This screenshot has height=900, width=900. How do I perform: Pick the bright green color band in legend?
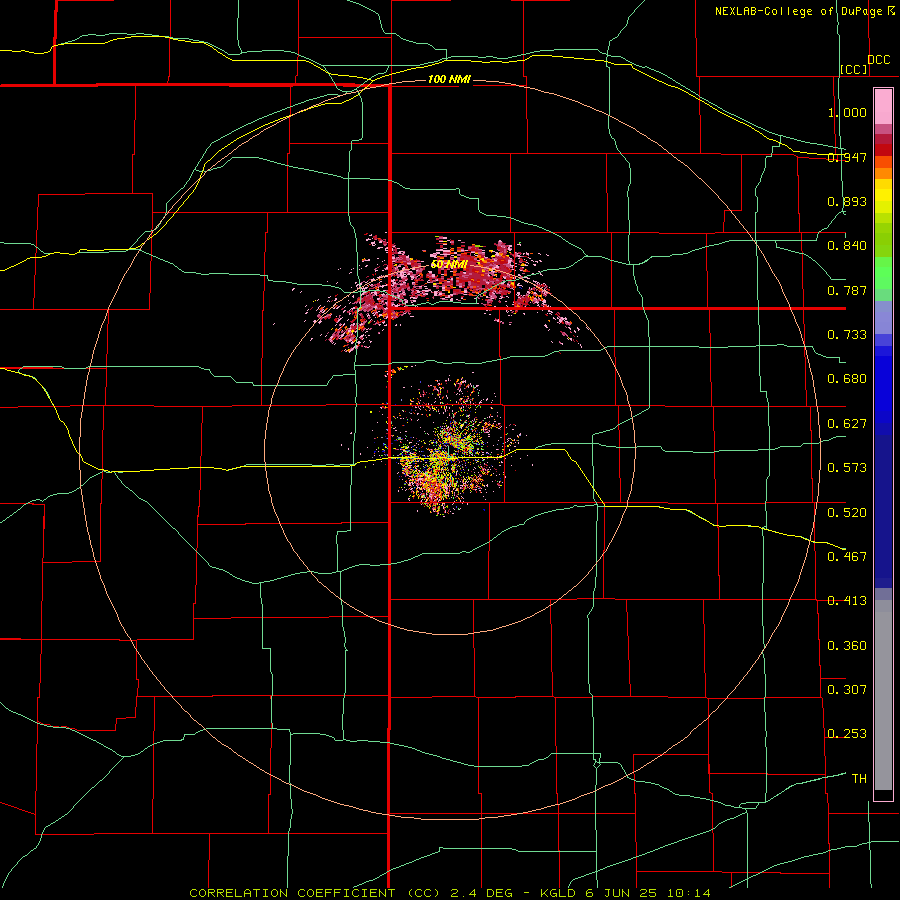[883, 273]
